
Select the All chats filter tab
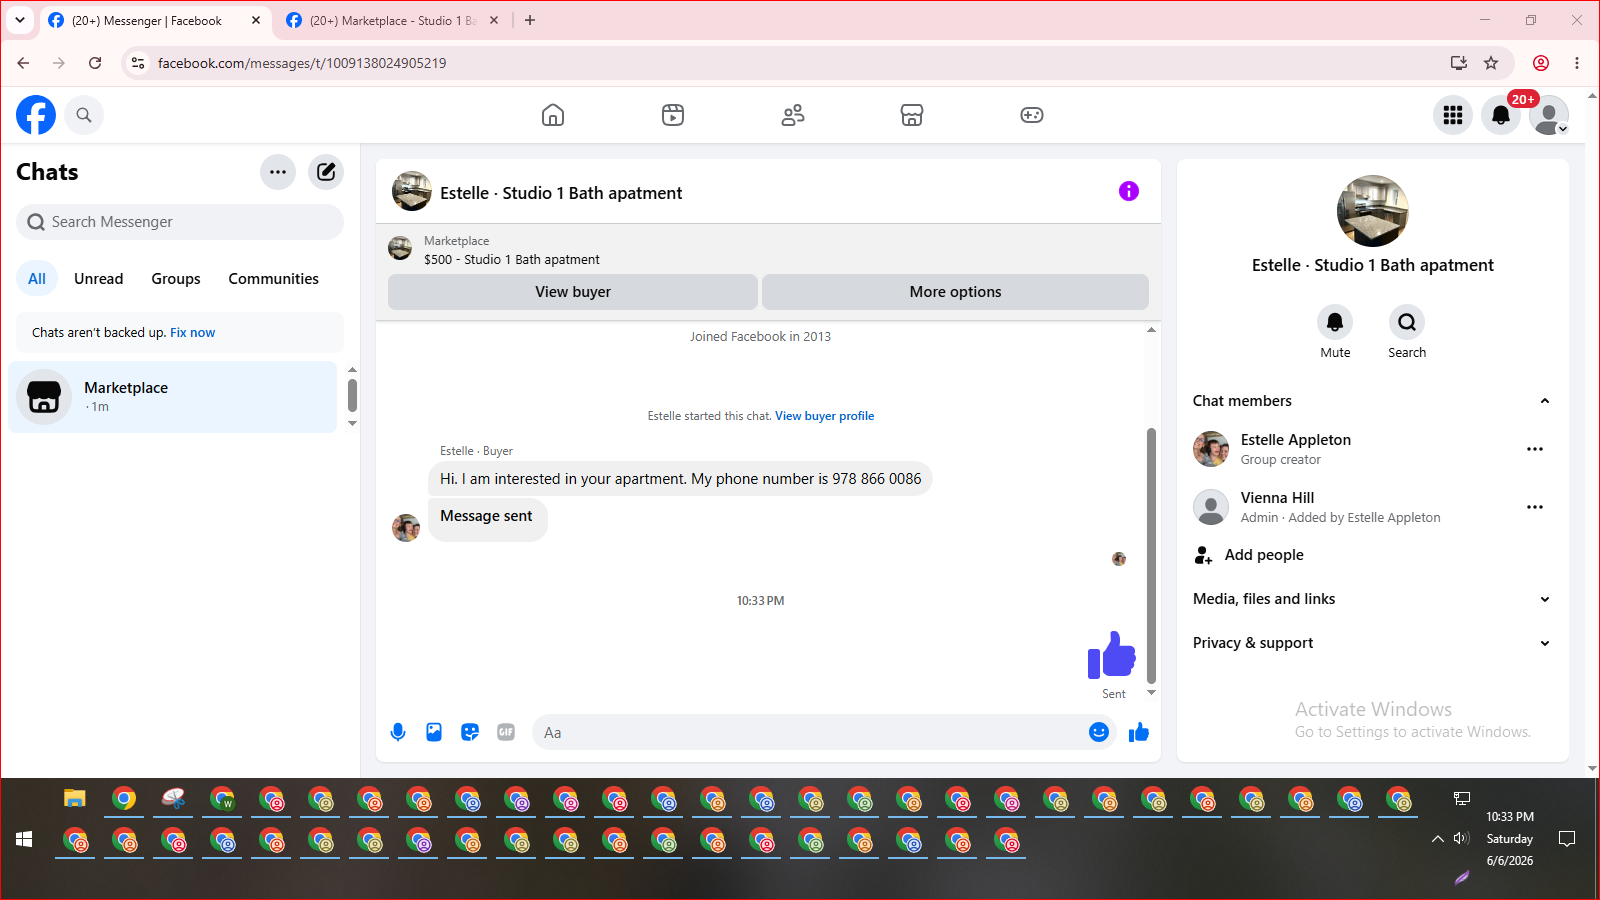pyautogui.click(x=37, y=279)
